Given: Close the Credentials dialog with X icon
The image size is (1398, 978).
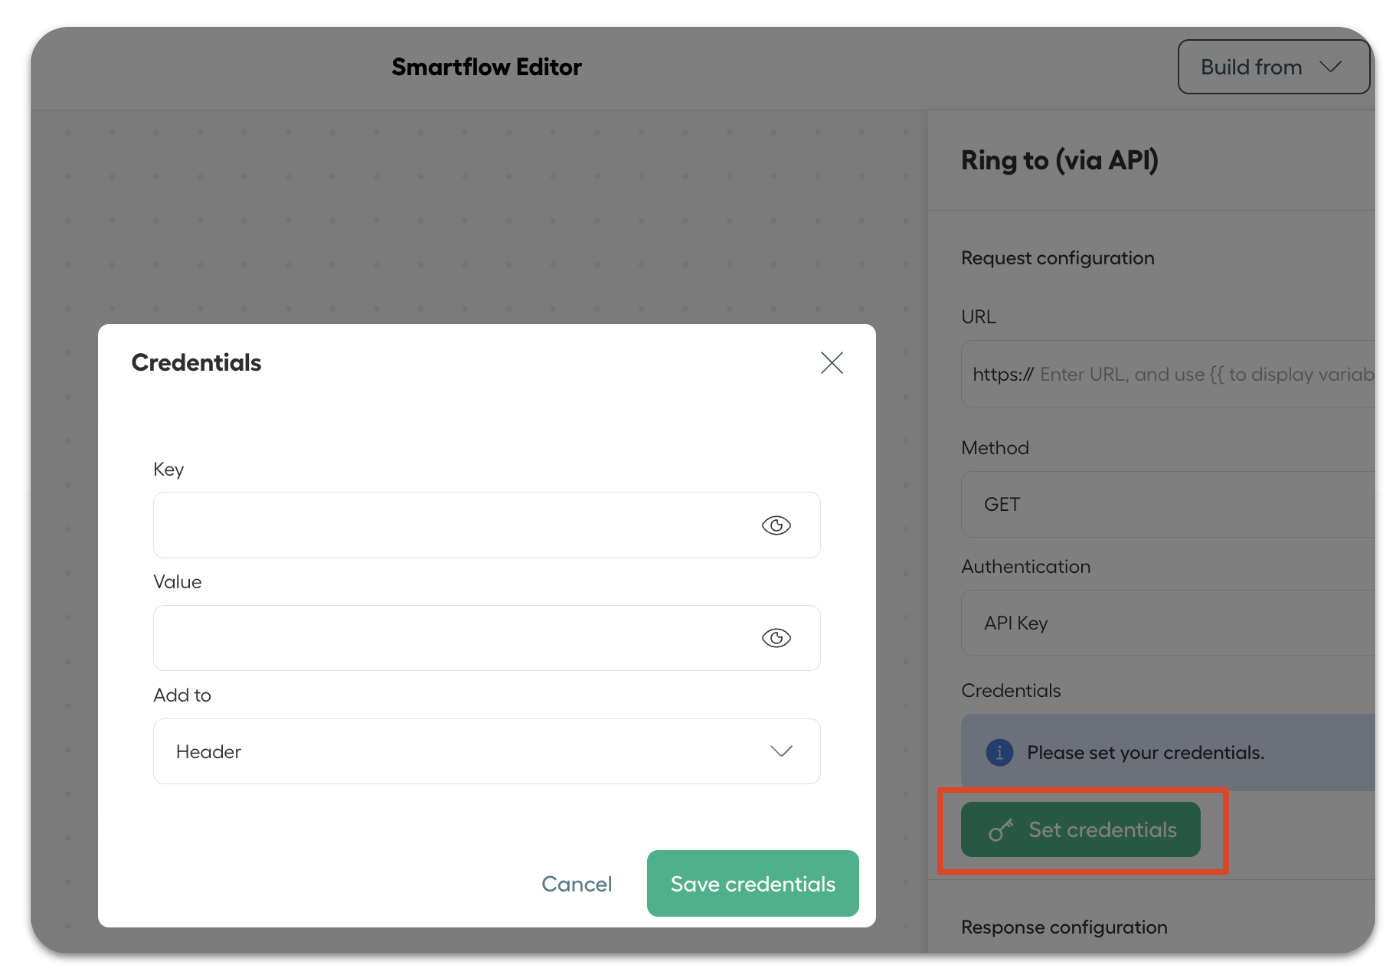Looking at the screenshot, I should pos(831,363).
